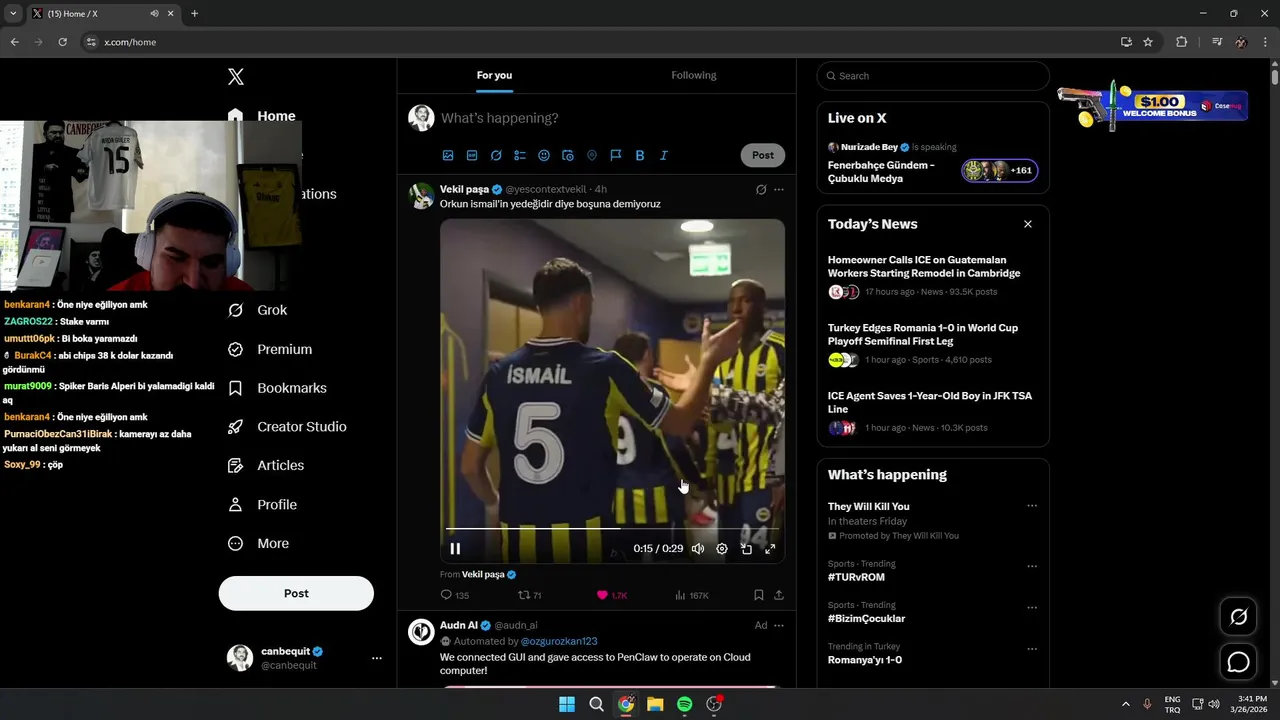The width and height of the screenshot is (1280, 720).
Task: Add a photo to the new post
Action: 448,155
